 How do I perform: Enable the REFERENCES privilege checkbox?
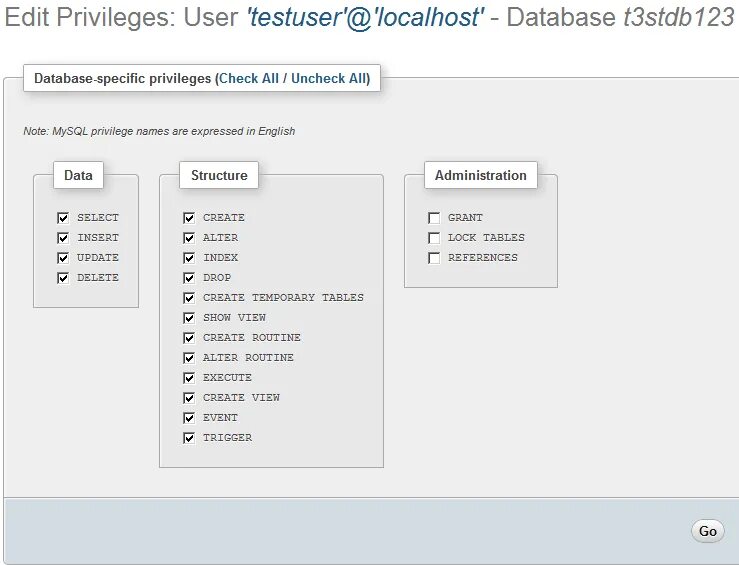click(x=434, y=258)
